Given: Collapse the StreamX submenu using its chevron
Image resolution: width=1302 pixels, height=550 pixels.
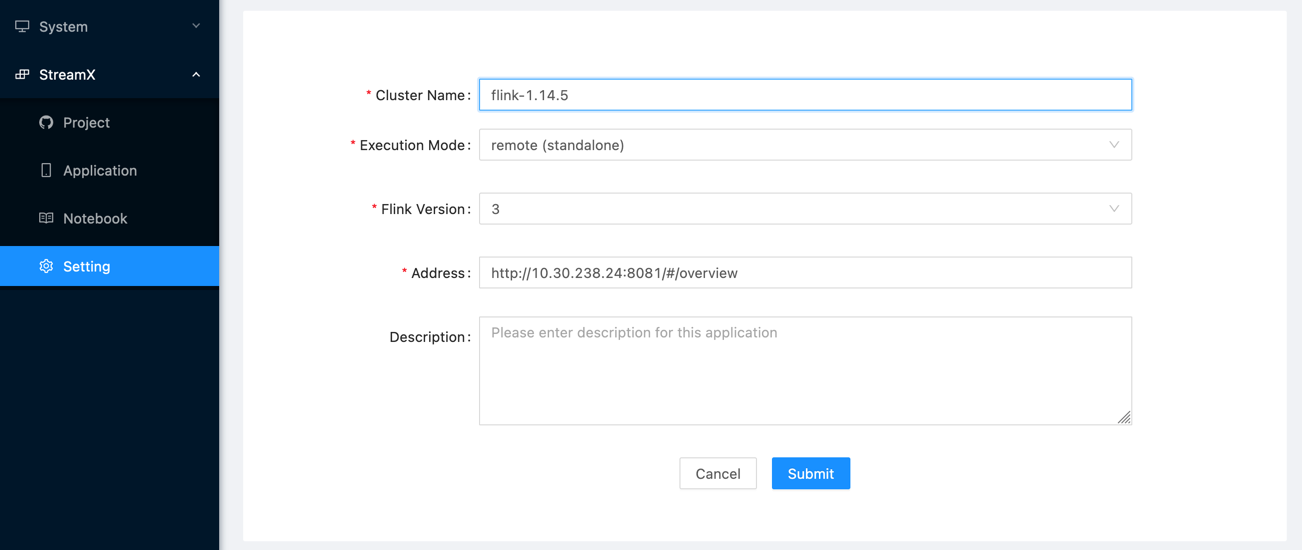Looking at the screenshot, I should pyautogui.click(x=196, y=75).
